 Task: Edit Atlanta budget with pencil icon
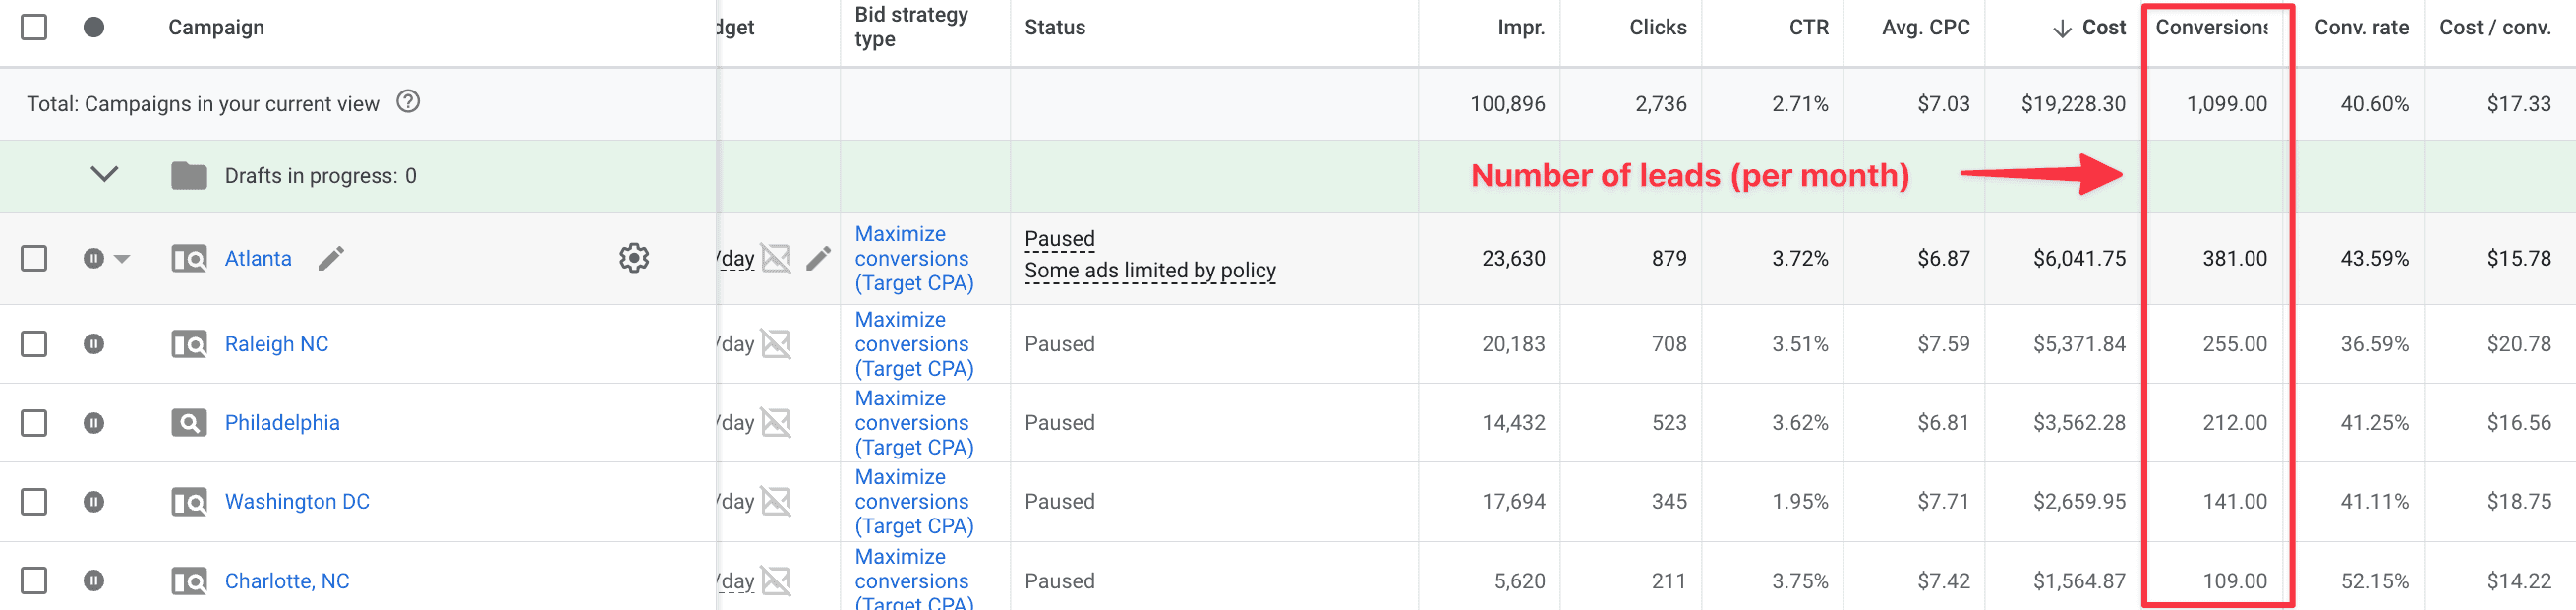coord(818,258)
